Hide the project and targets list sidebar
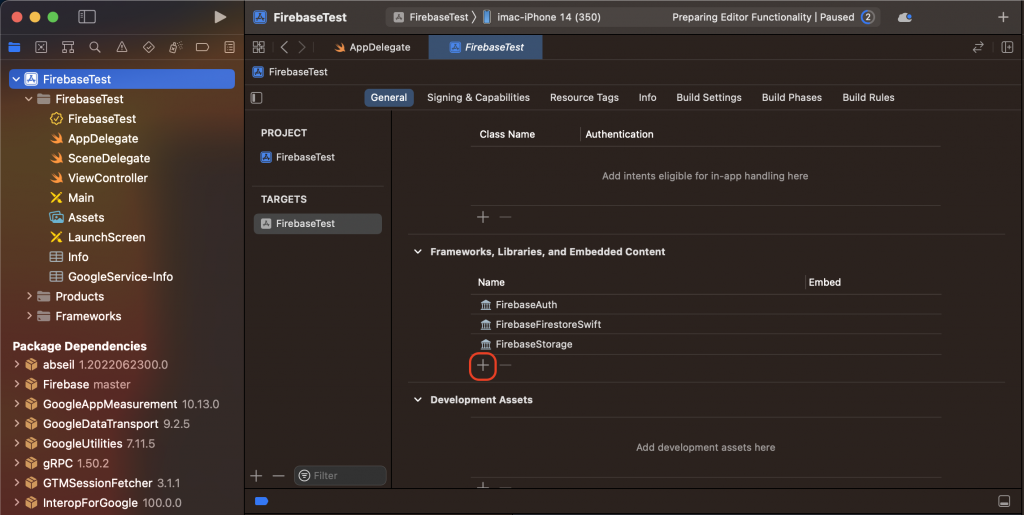This screenshot has height=515, width=1024. pyautogui.click(x=257, y=98)
